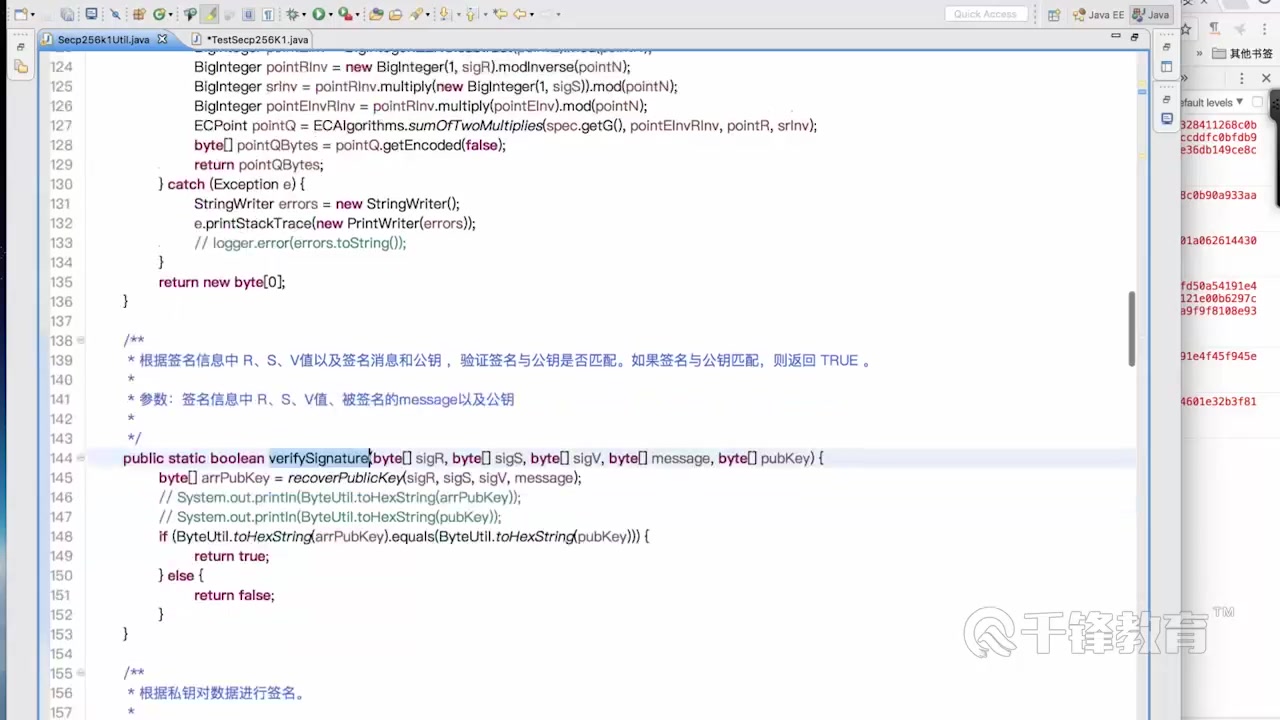Viewport: 1280px width, 720px height.
Task: Open the DevTools three-dot menu
Action: [1241, 78]
